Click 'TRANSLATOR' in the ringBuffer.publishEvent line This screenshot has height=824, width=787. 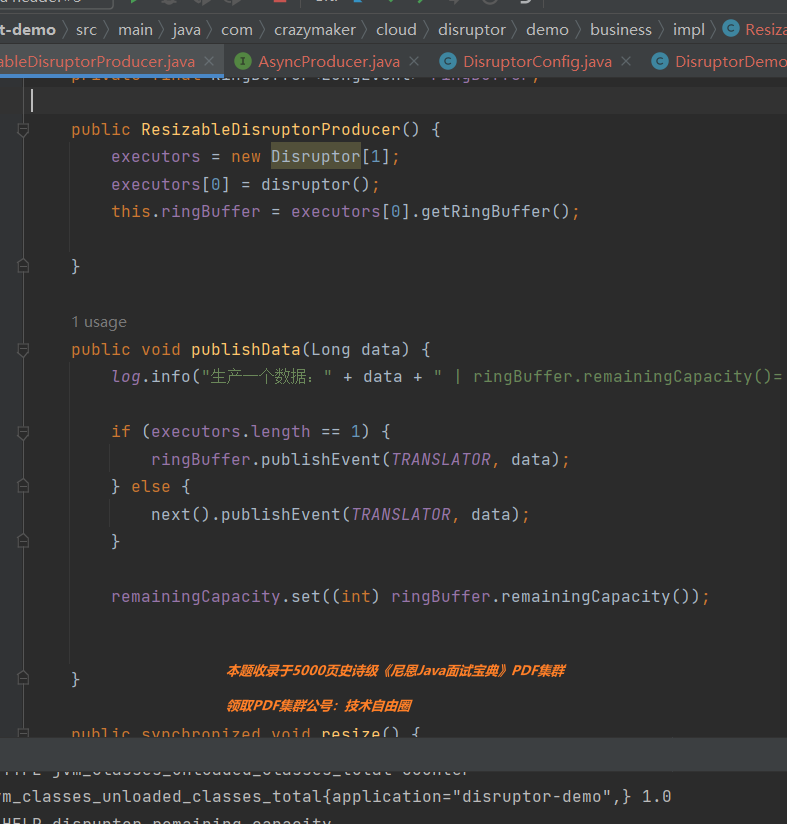click(440, 460)
